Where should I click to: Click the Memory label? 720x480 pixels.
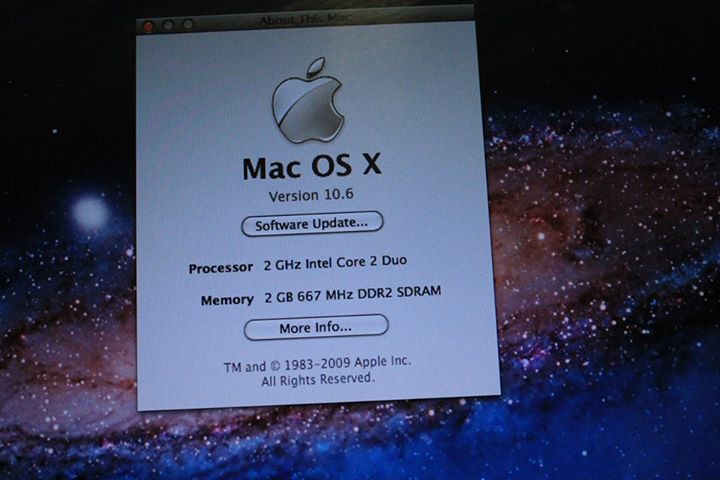[227, 300]
